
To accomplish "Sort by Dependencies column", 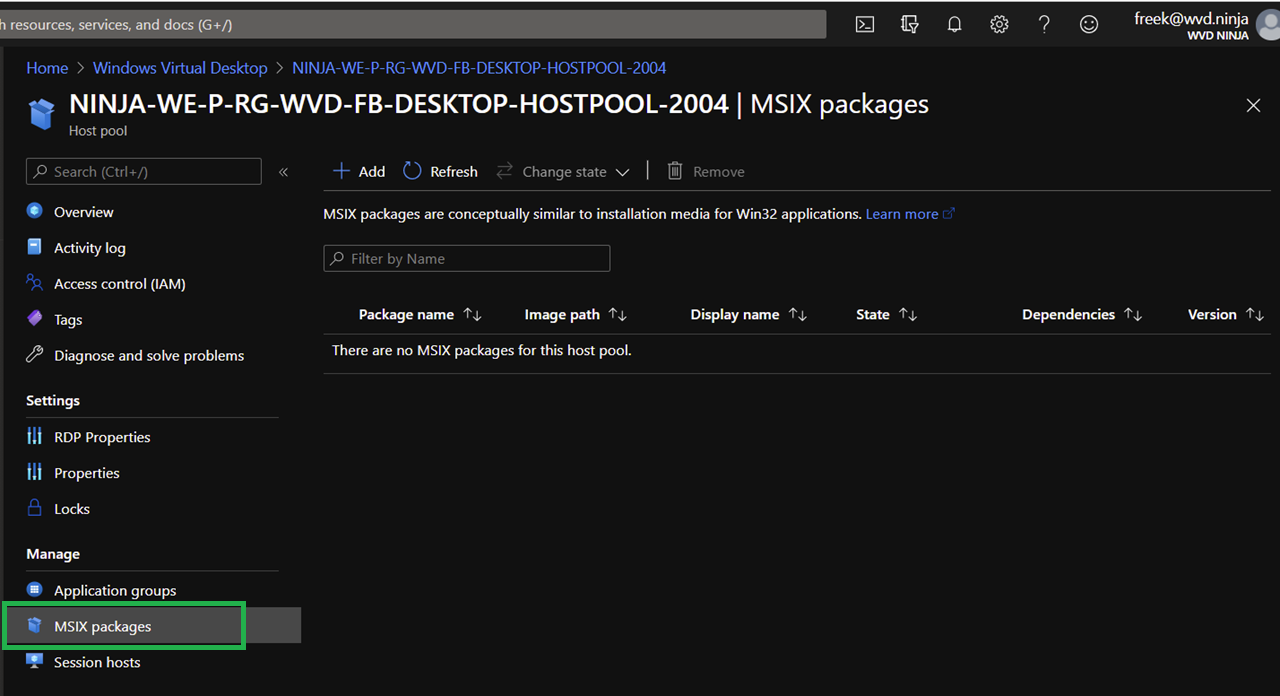I will pos(1082,314).
